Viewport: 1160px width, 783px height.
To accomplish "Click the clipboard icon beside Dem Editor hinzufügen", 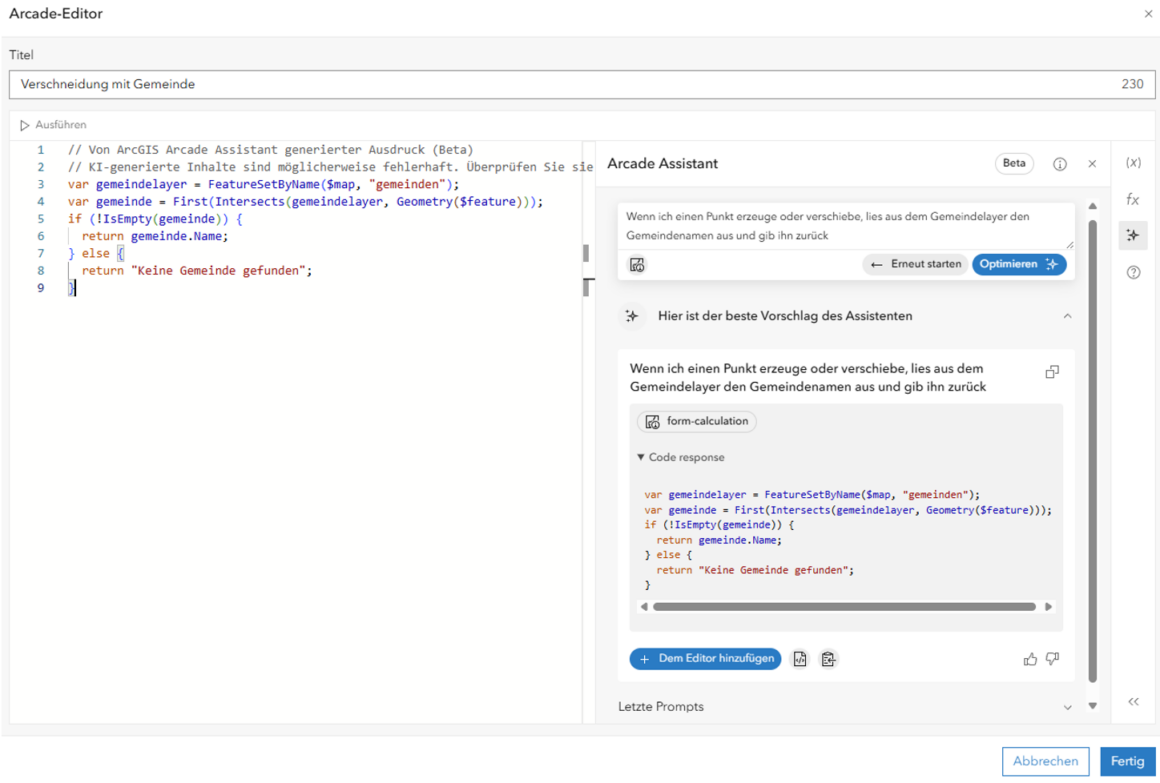I will tap(828, 659).
